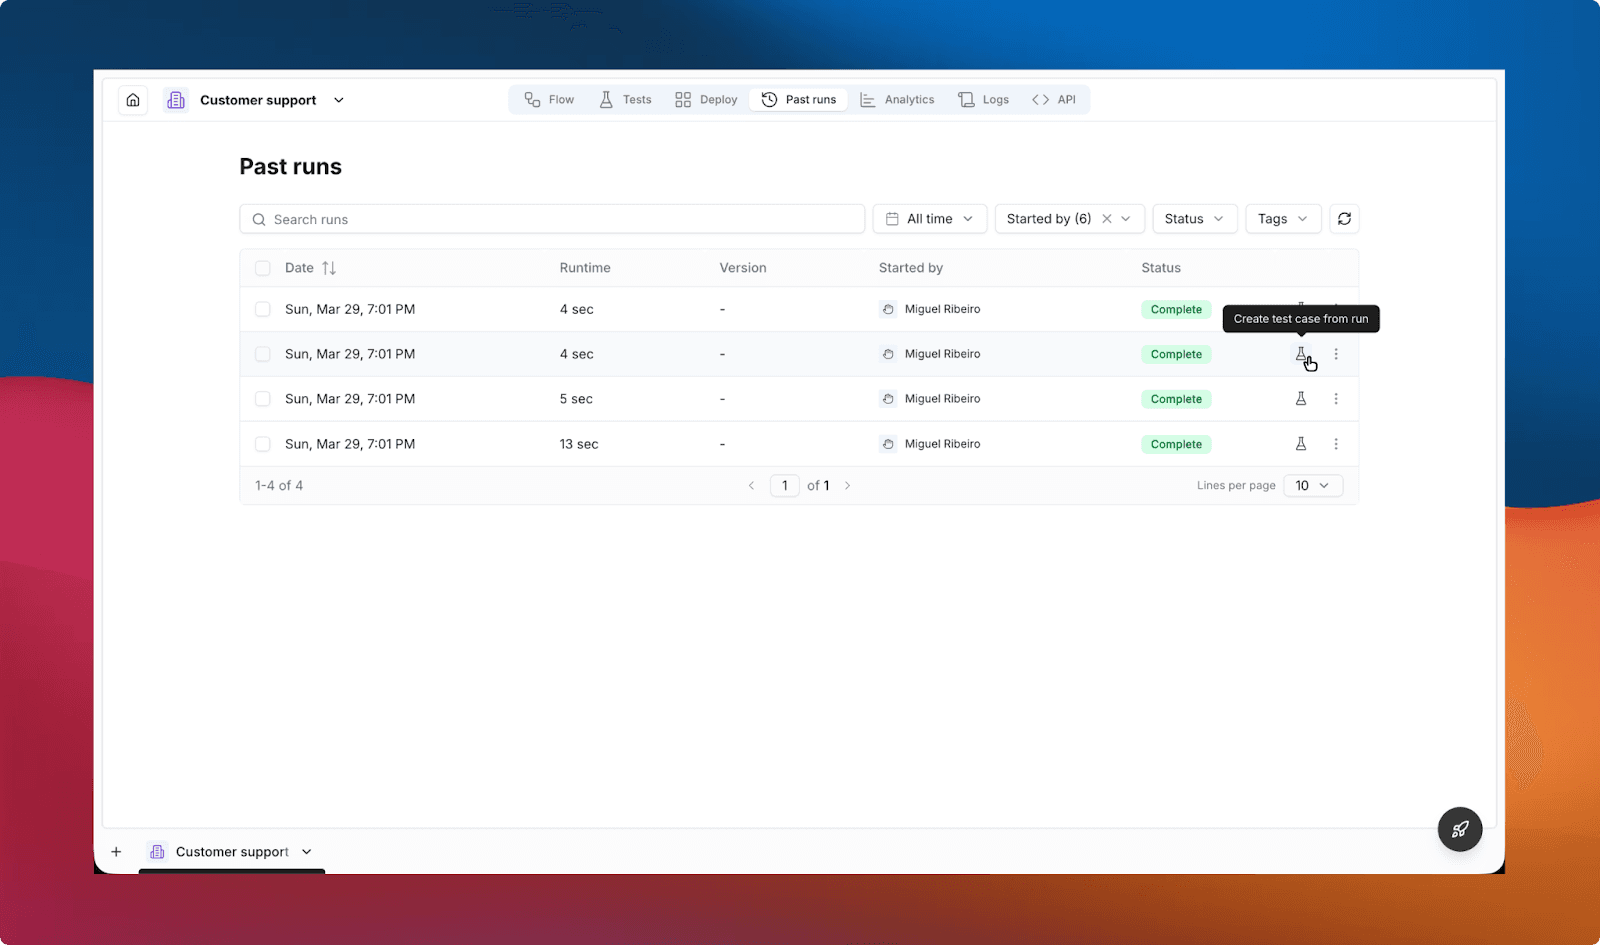Clear the Started by filter with X

point(1107,219)
